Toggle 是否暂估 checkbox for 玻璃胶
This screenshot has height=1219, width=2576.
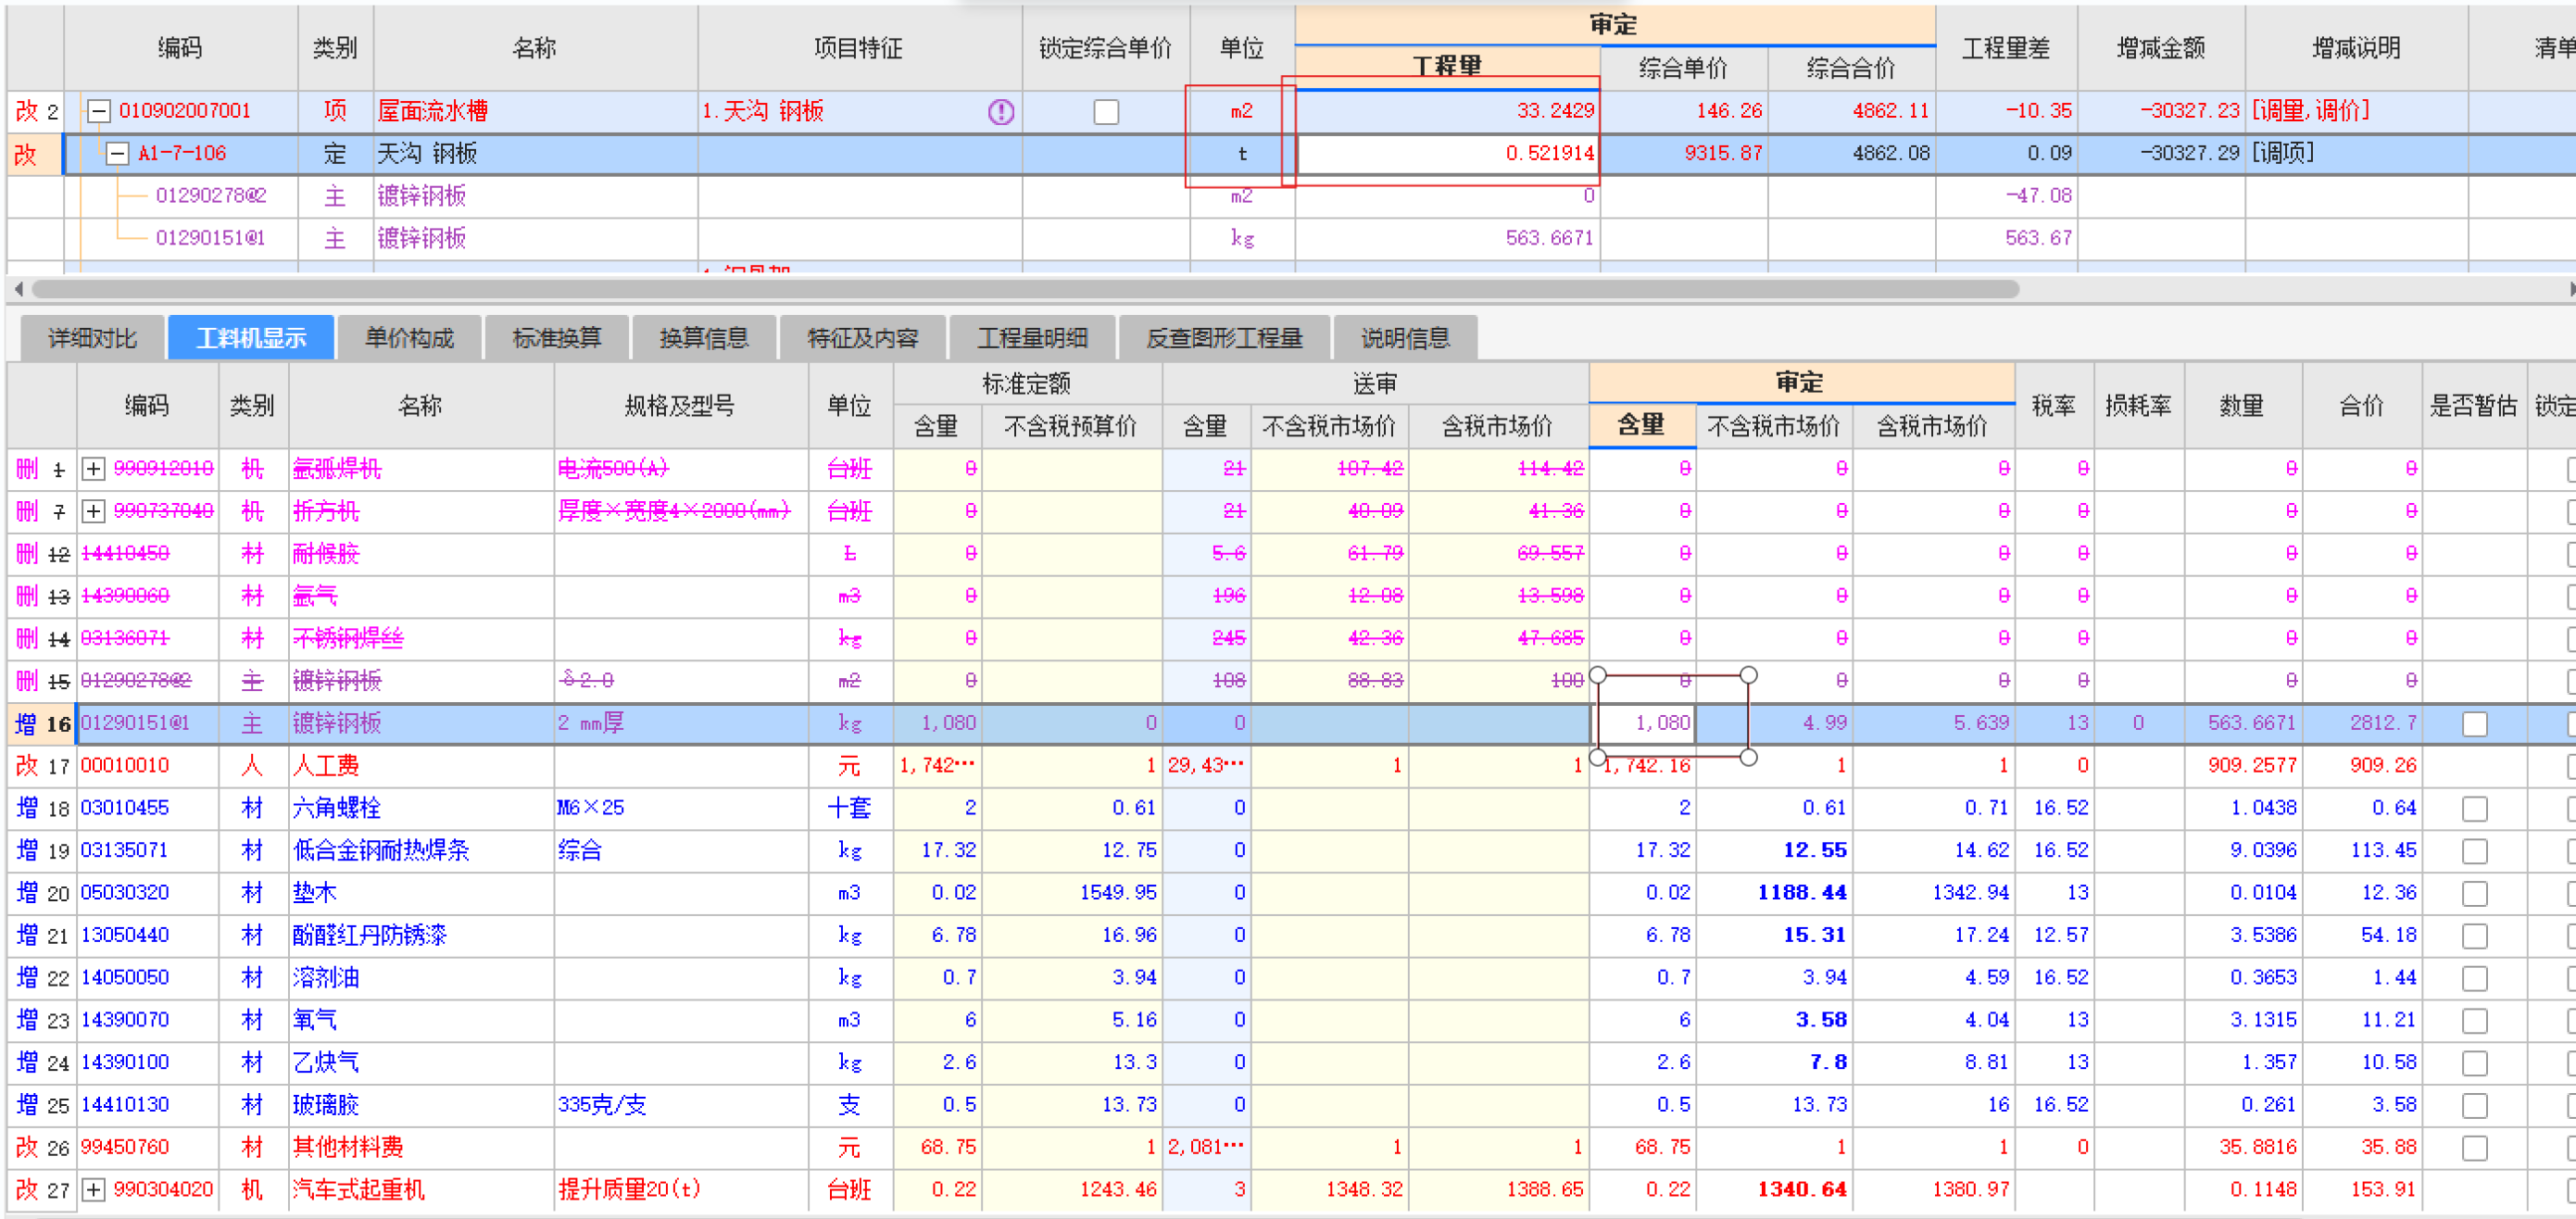pos(2474,1105)
